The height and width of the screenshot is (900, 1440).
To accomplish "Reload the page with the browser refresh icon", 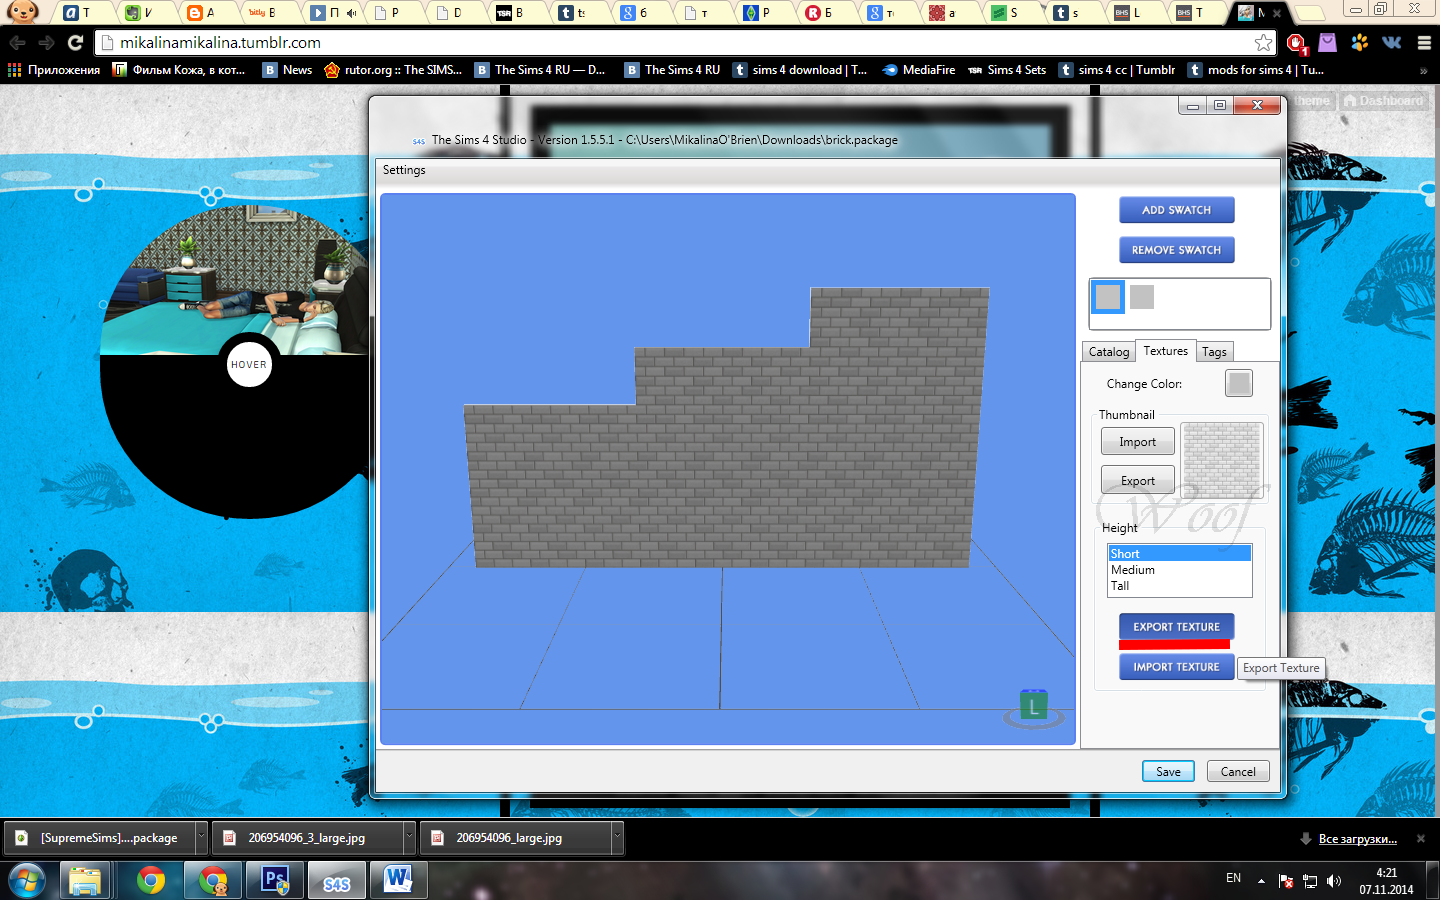I will (75, 42).
